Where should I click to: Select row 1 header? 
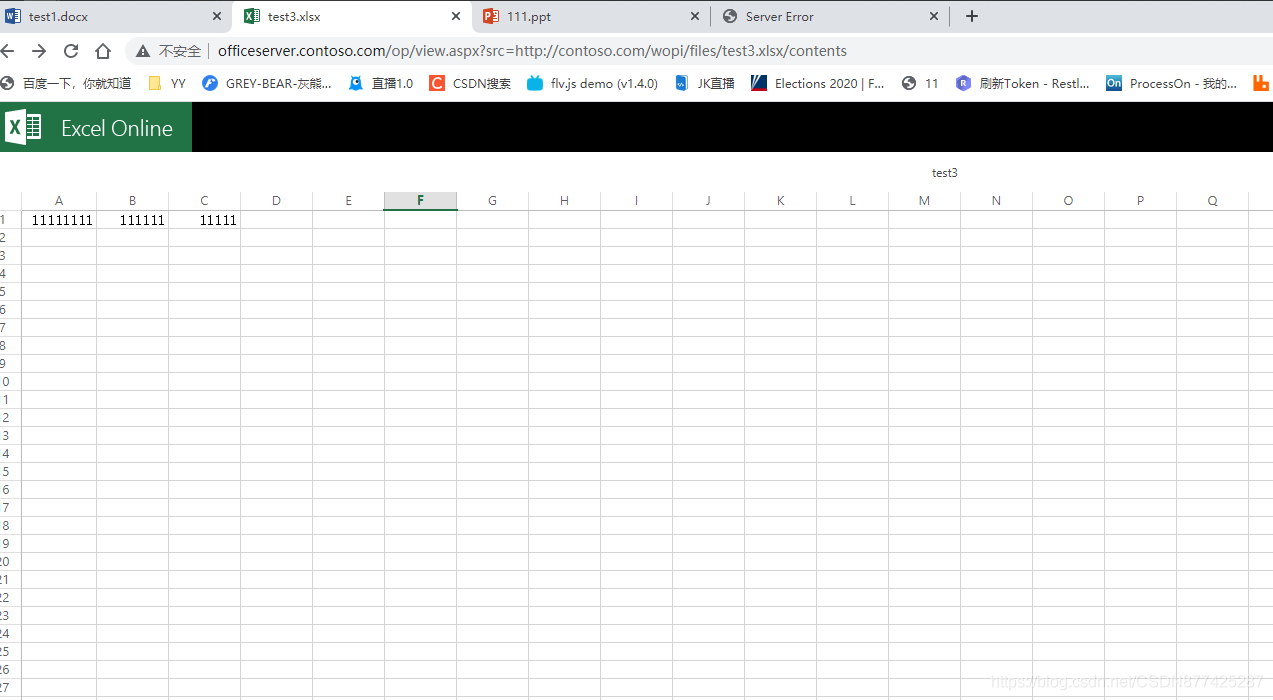point(10,220)
